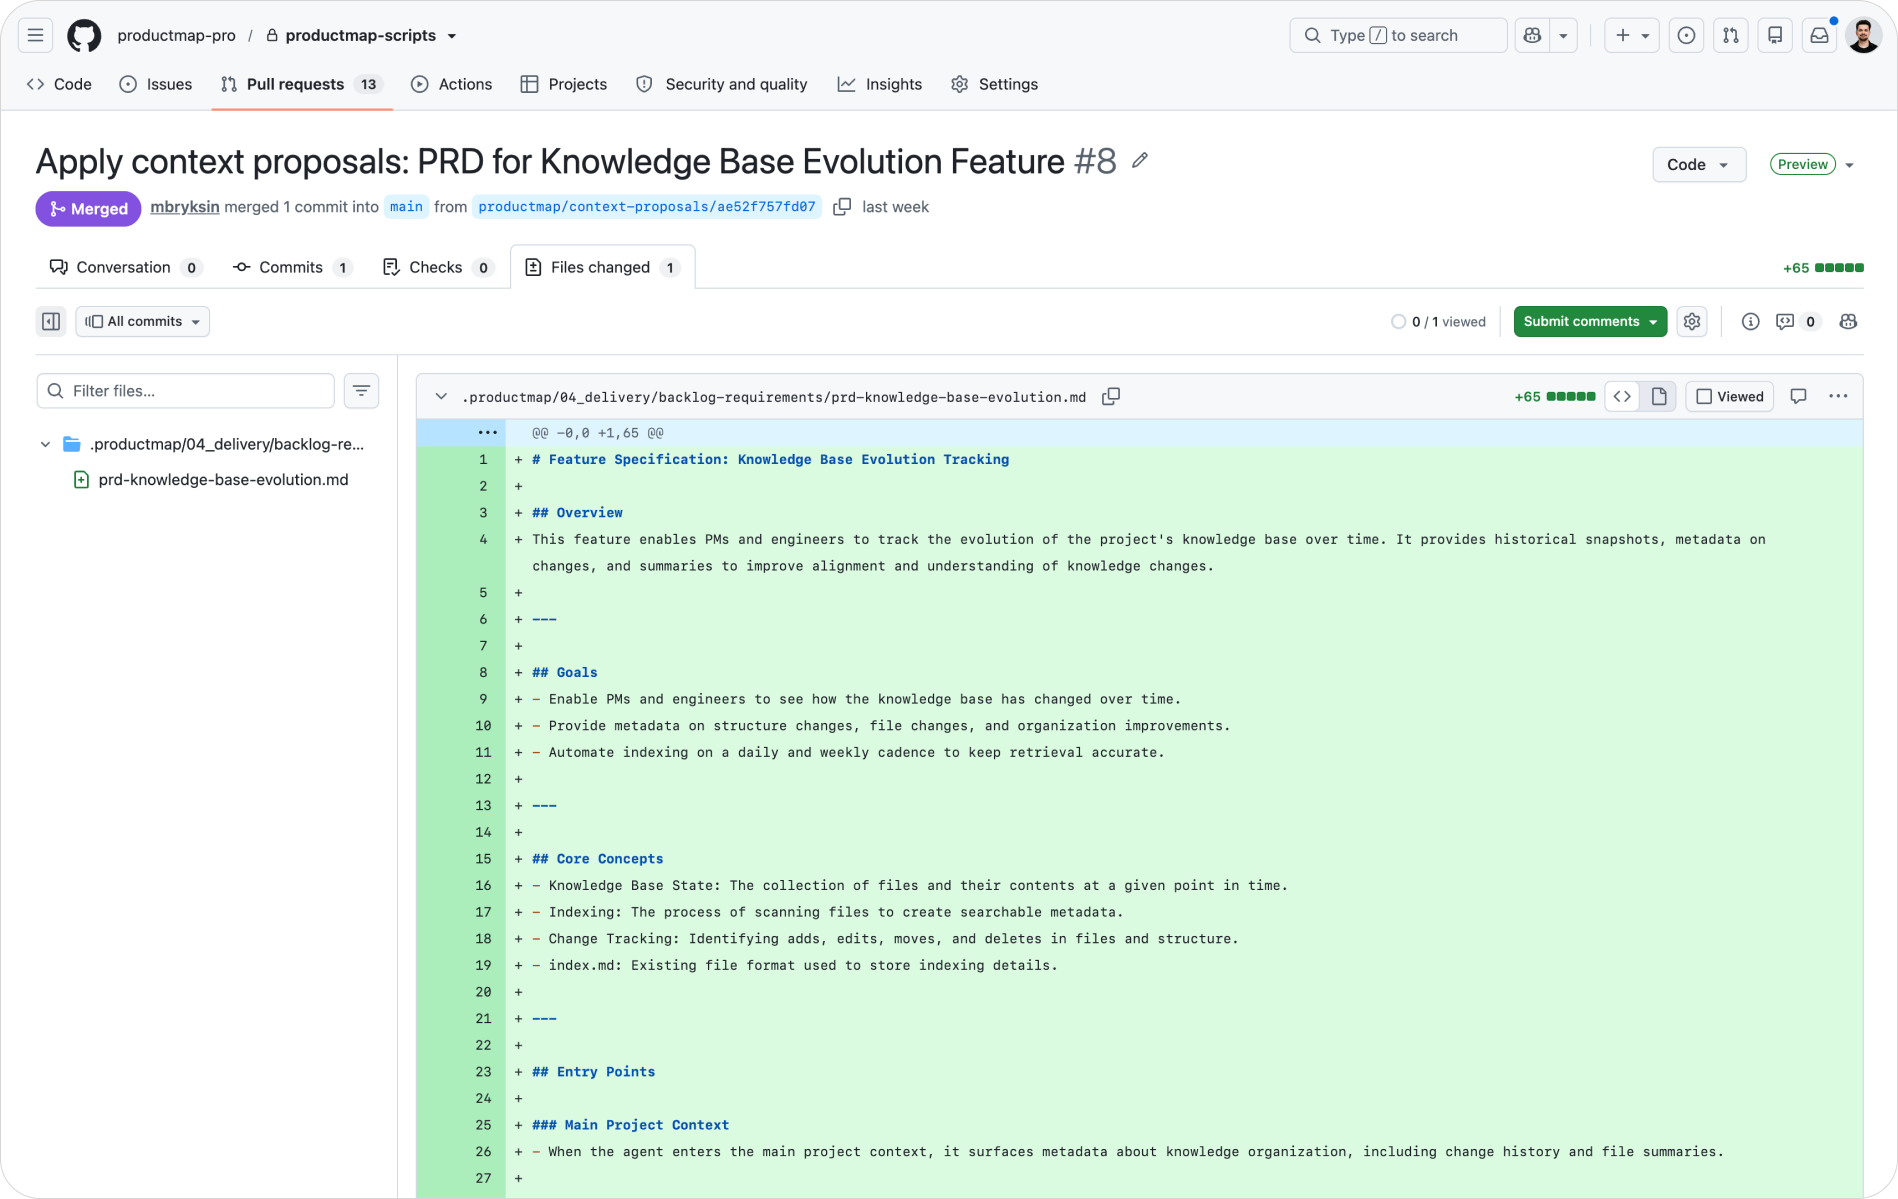Viewport: 1898px width, 1199px height.
Task: Collapse the .productmap/04_delivery folder
Action: coord(45,444)
